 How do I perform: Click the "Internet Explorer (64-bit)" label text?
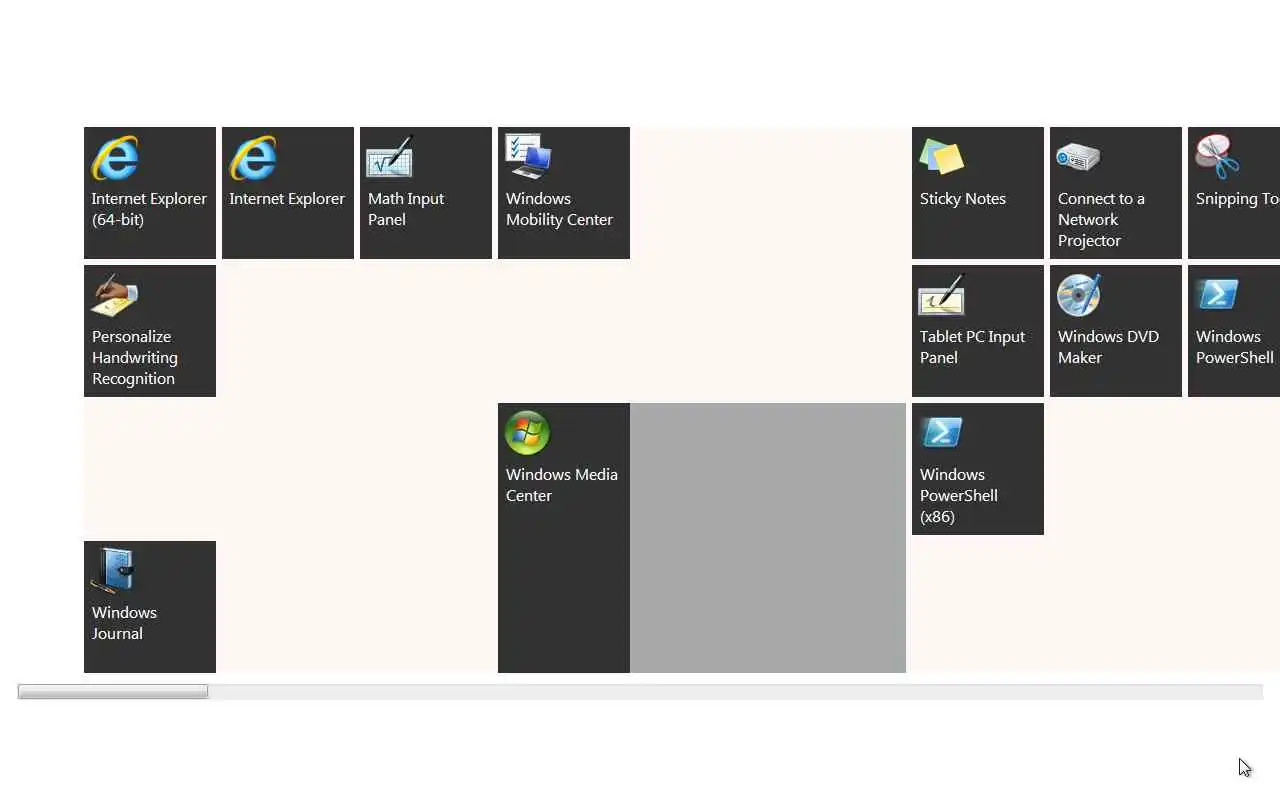(149, 209)
